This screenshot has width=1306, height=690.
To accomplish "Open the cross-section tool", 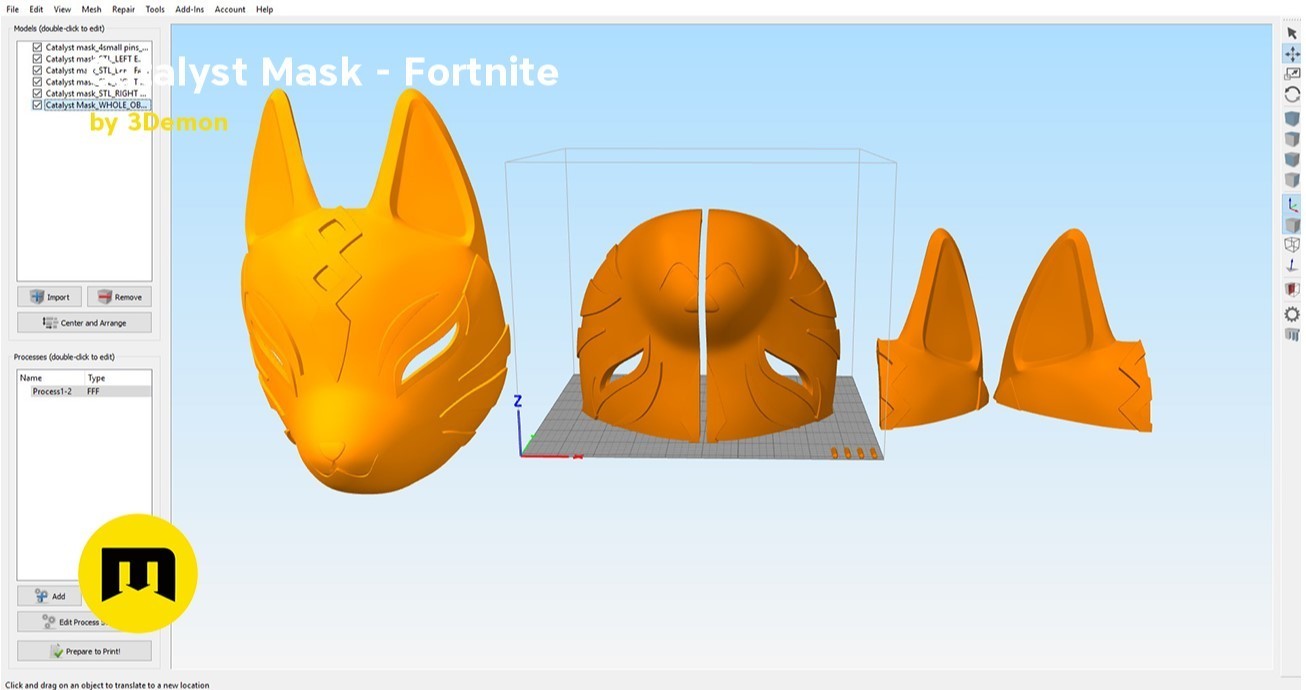I will click(x=1291, y=289).
